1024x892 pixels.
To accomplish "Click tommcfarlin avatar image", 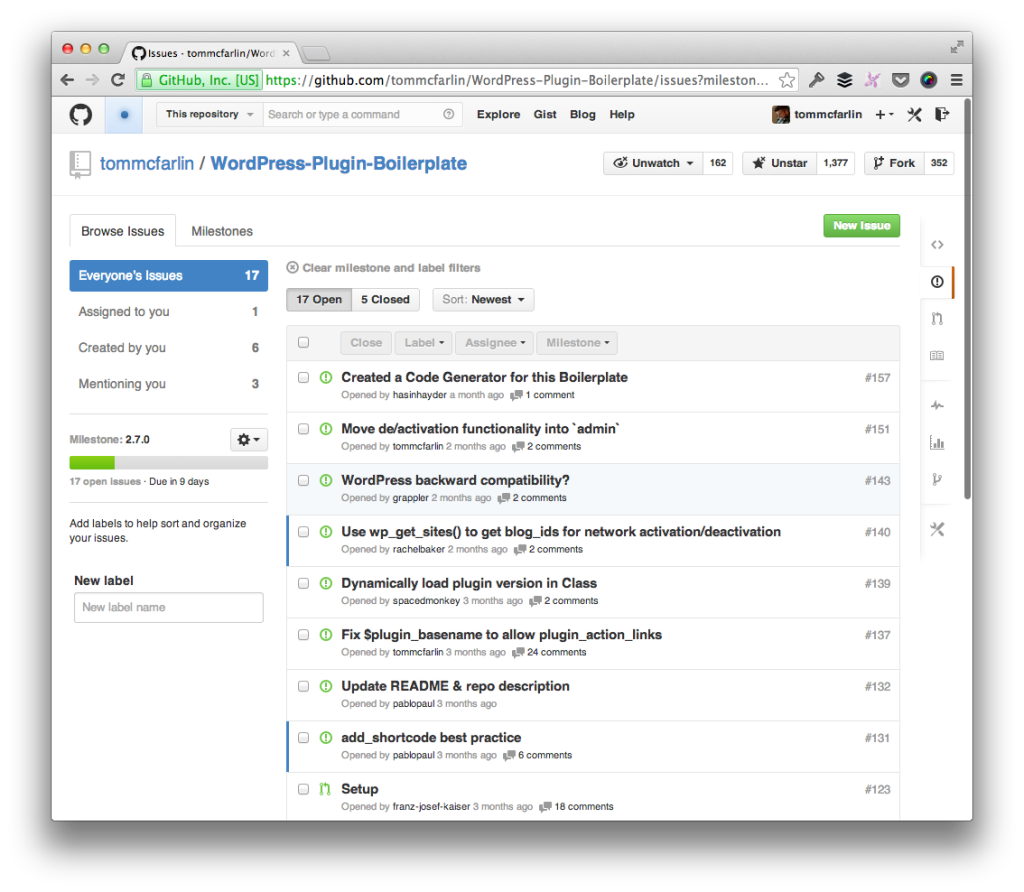I will point(780,114).
